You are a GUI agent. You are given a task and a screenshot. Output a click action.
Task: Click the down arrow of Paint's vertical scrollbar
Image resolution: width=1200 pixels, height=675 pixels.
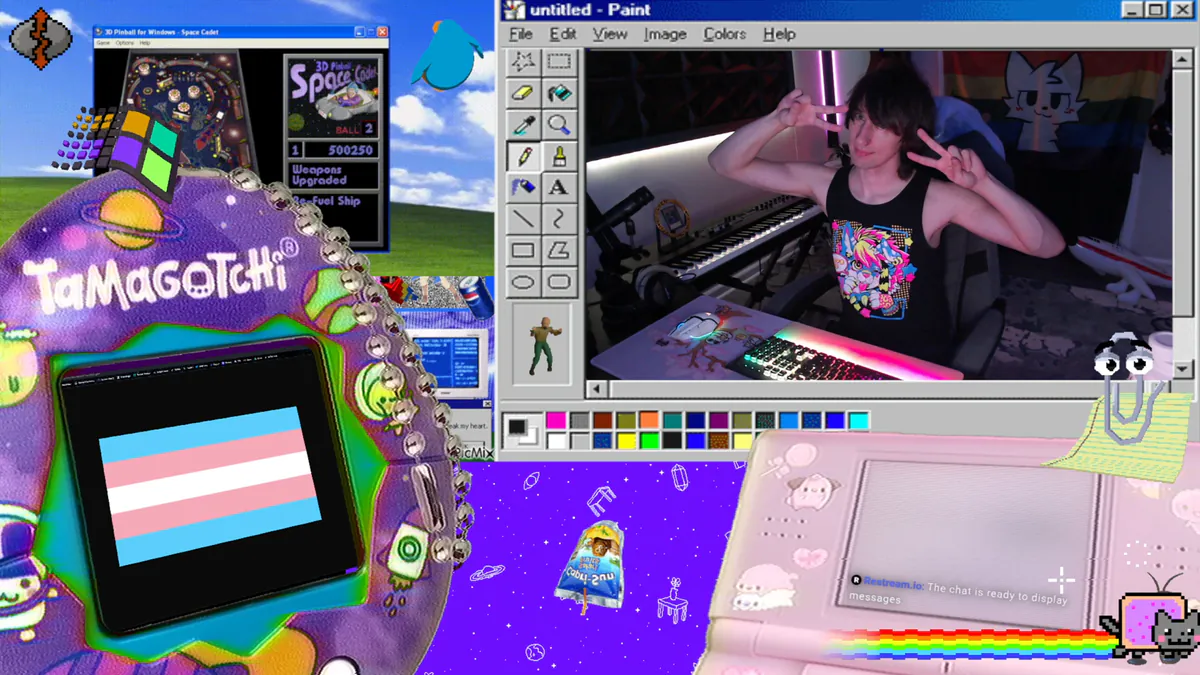coord(1182,370)
